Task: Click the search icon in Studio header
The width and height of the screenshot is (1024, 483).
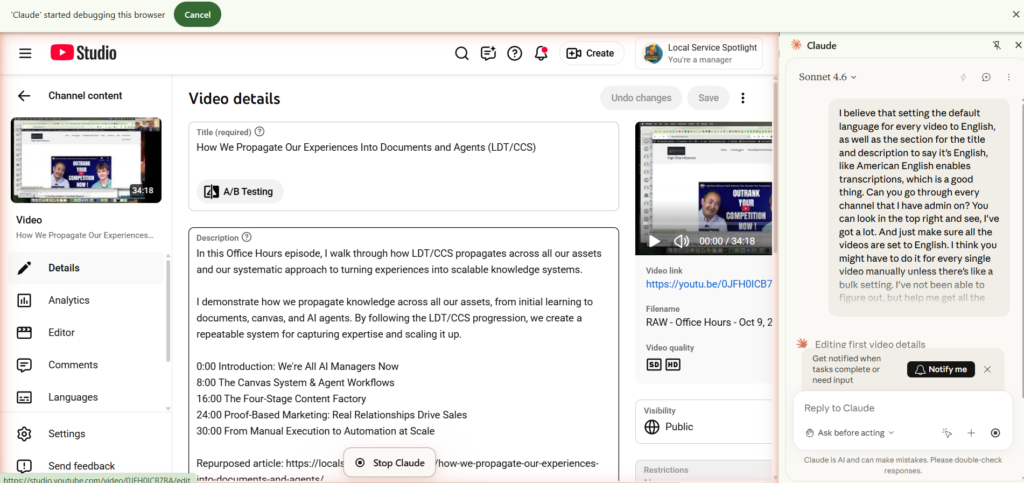Action: [462, 53]
